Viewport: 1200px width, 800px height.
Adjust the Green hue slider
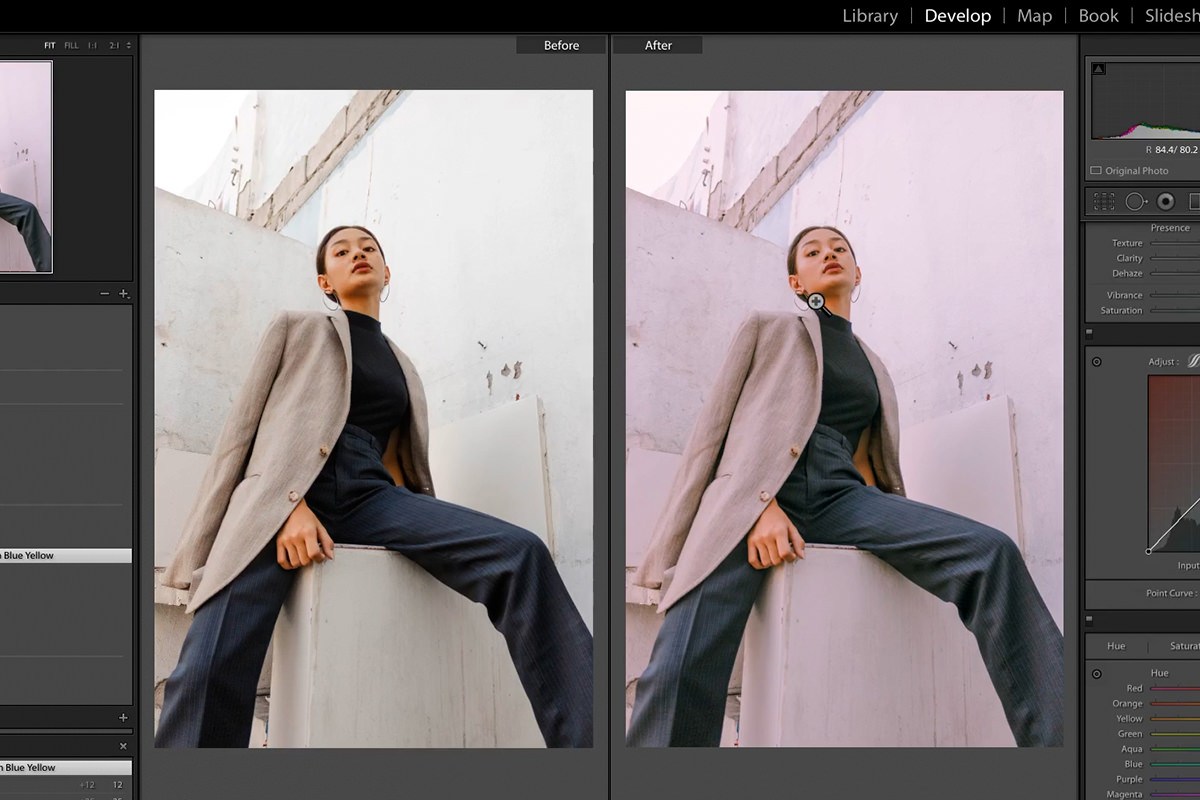(x=1174, y=733)
